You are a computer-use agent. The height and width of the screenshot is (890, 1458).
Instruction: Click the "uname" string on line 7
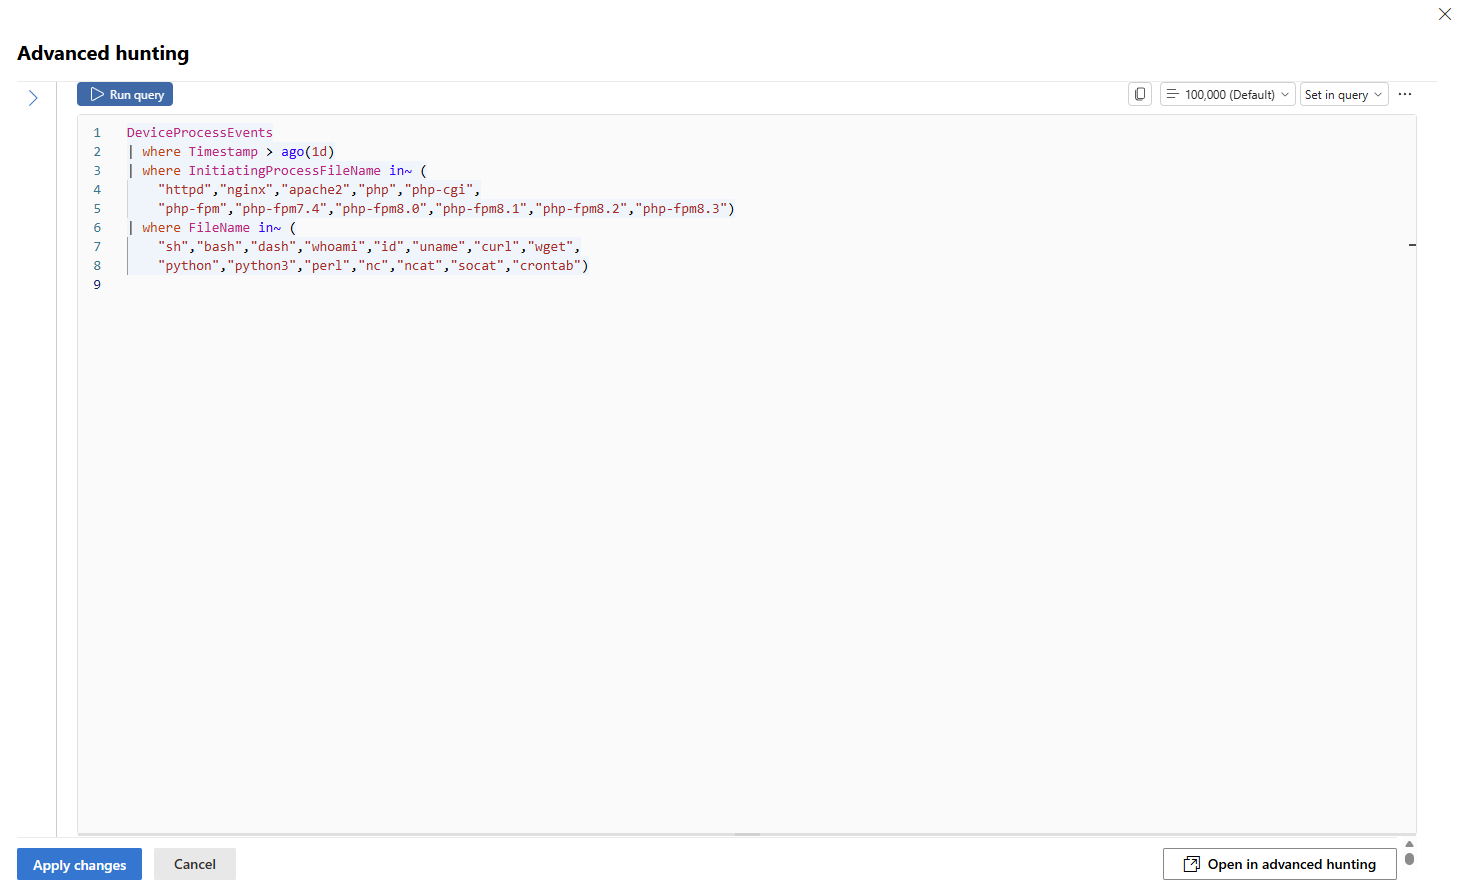(438, 246)
